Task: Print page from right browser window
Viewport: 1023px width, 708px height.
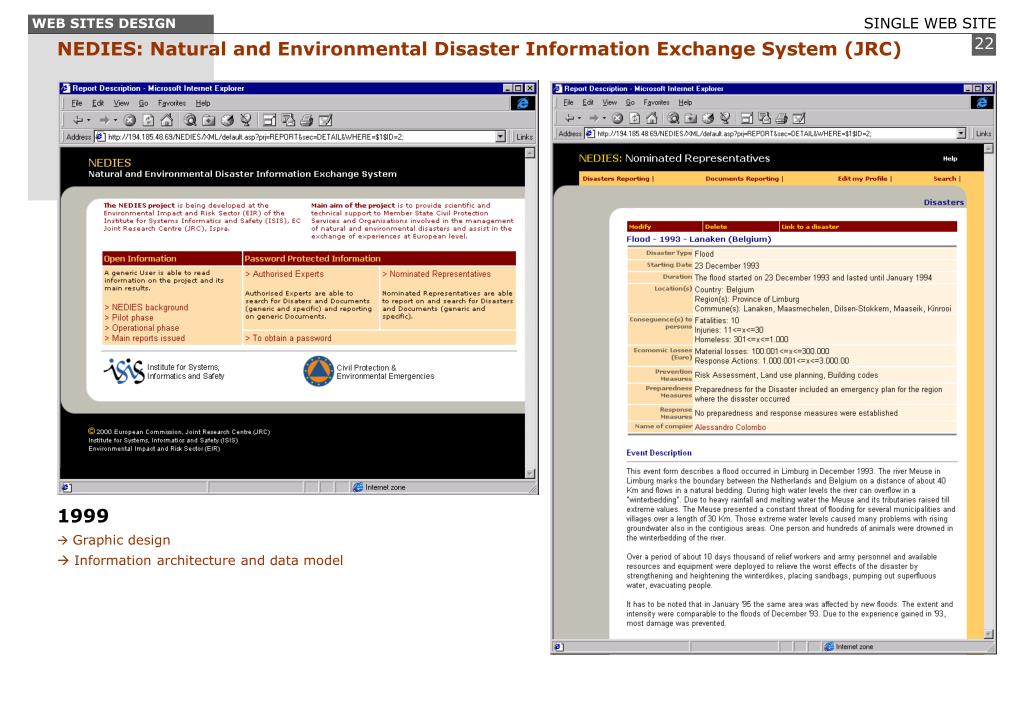Action: pyautogui.click(x=782, y=118)
